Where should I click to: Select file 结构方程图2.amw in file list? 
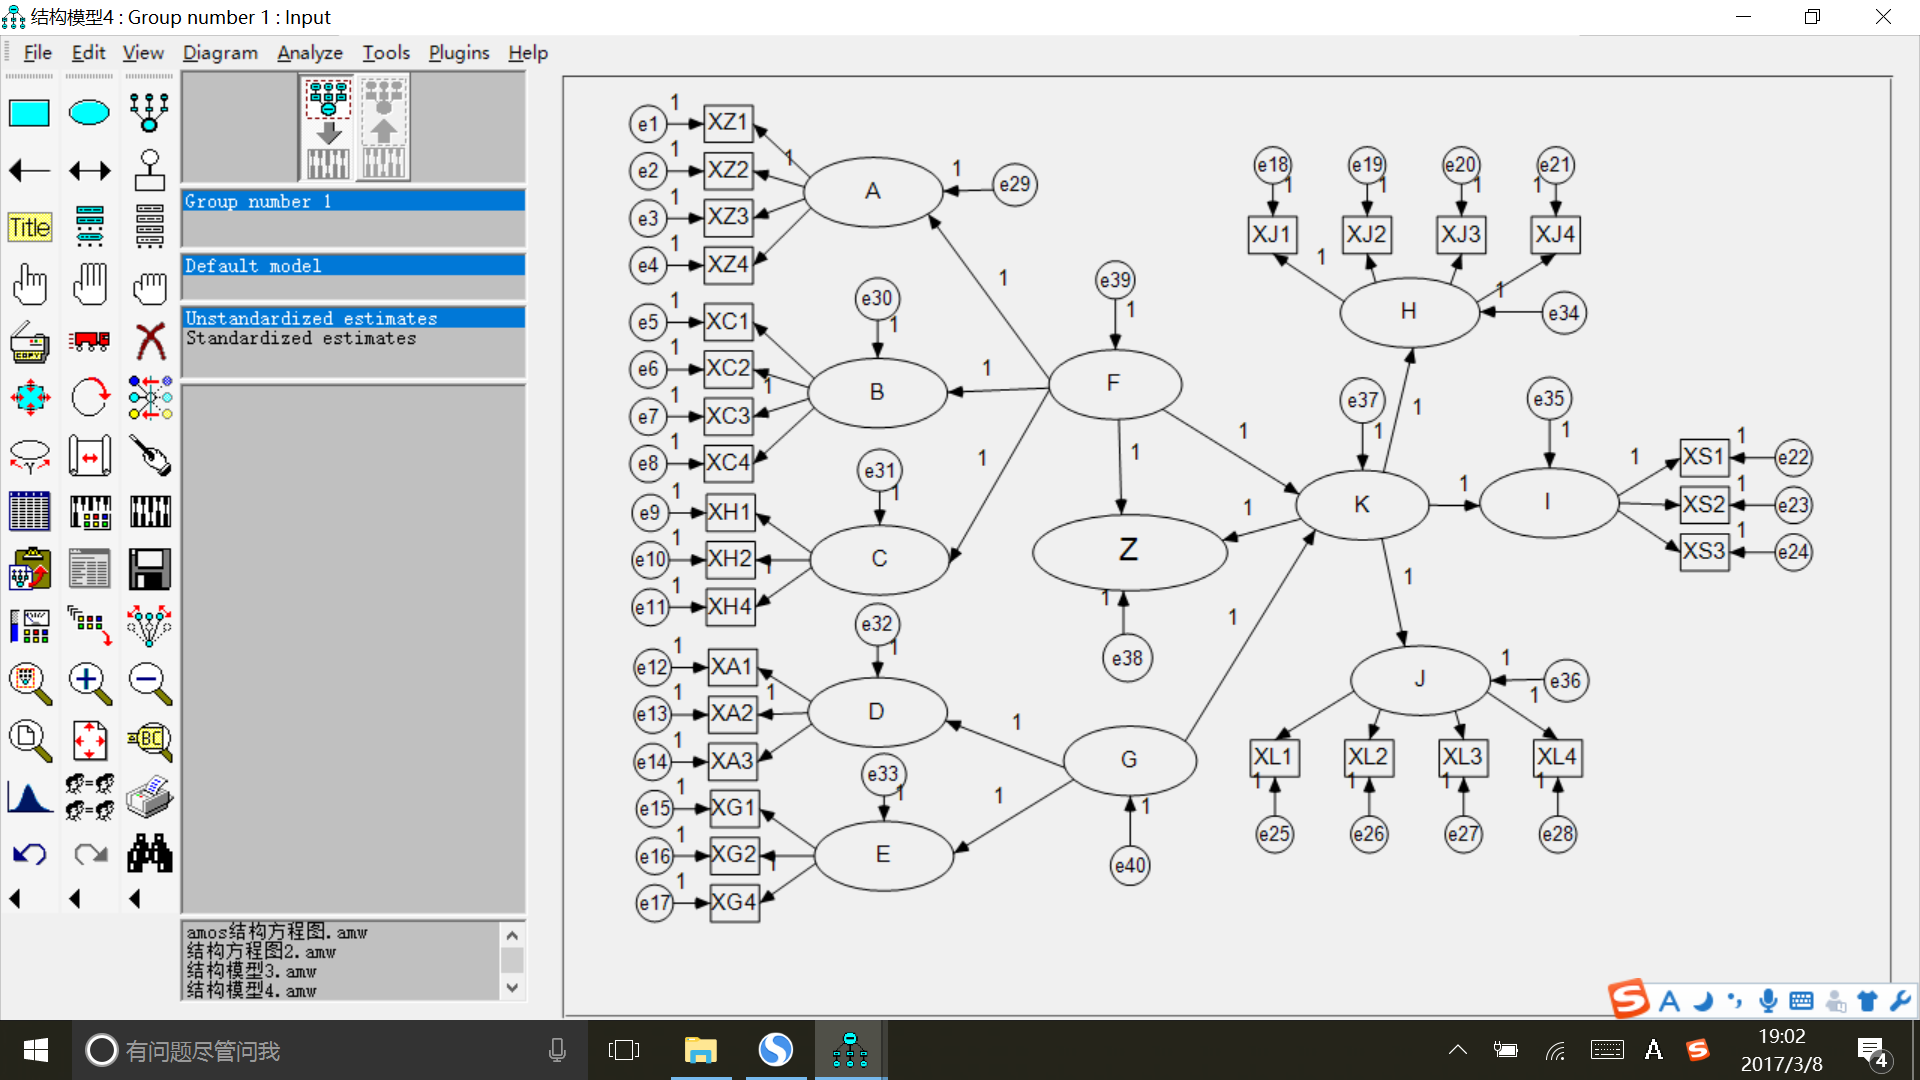(x=261, y=952)
